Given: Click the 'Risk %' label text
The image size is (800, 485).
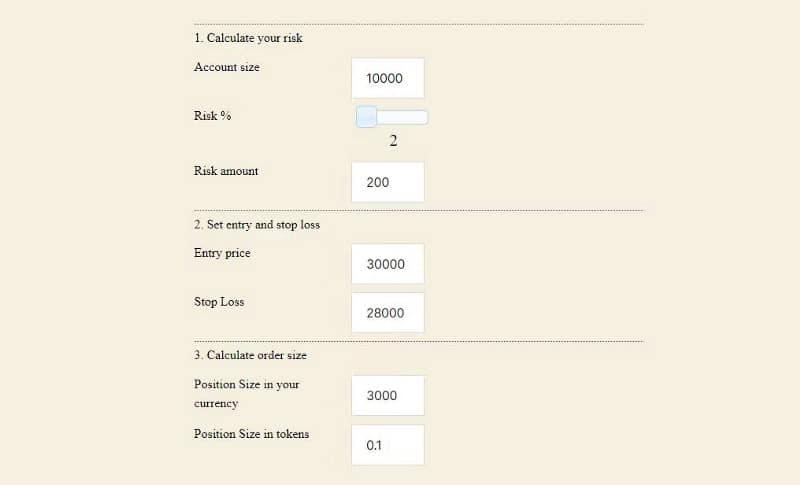Looking at the screenshot, I should [x=212, y=116].
